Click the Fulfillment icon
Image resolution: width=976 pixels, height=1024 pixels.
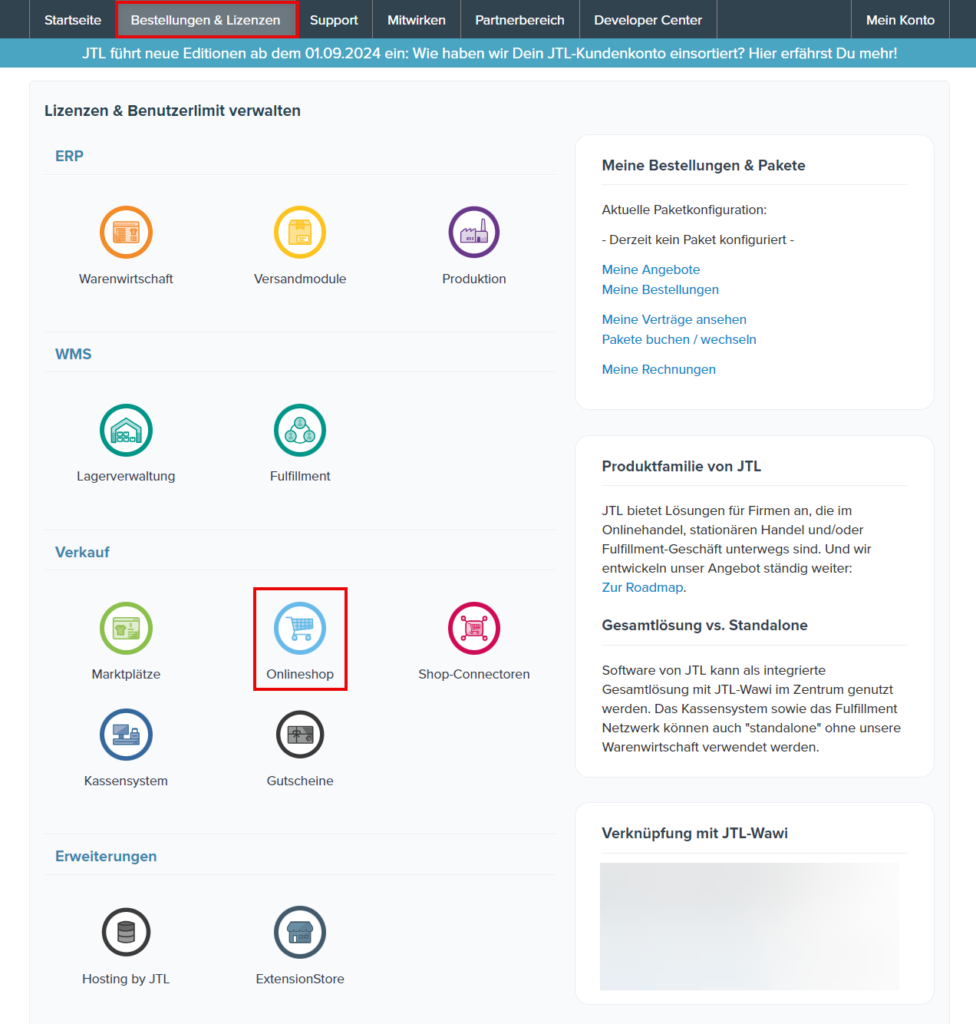pos(300,430)
